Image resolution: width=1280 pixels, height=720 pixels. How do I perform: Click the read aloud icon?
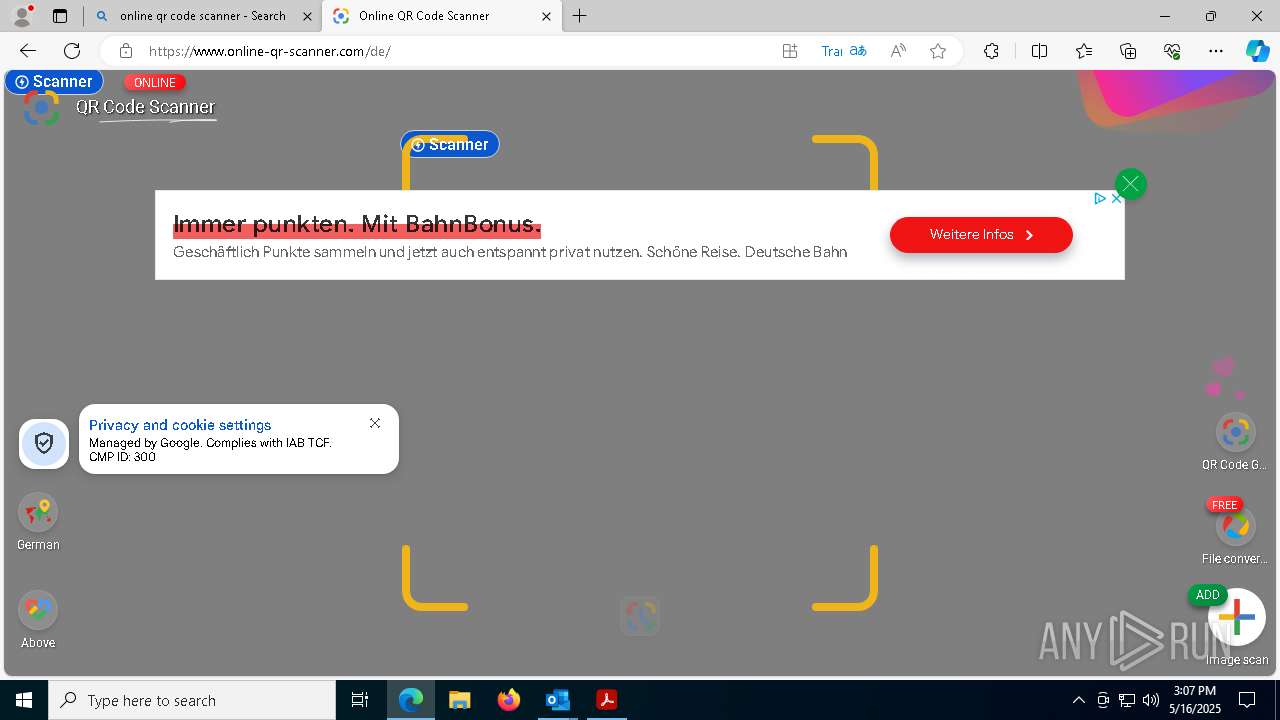(x=898, y=51)
